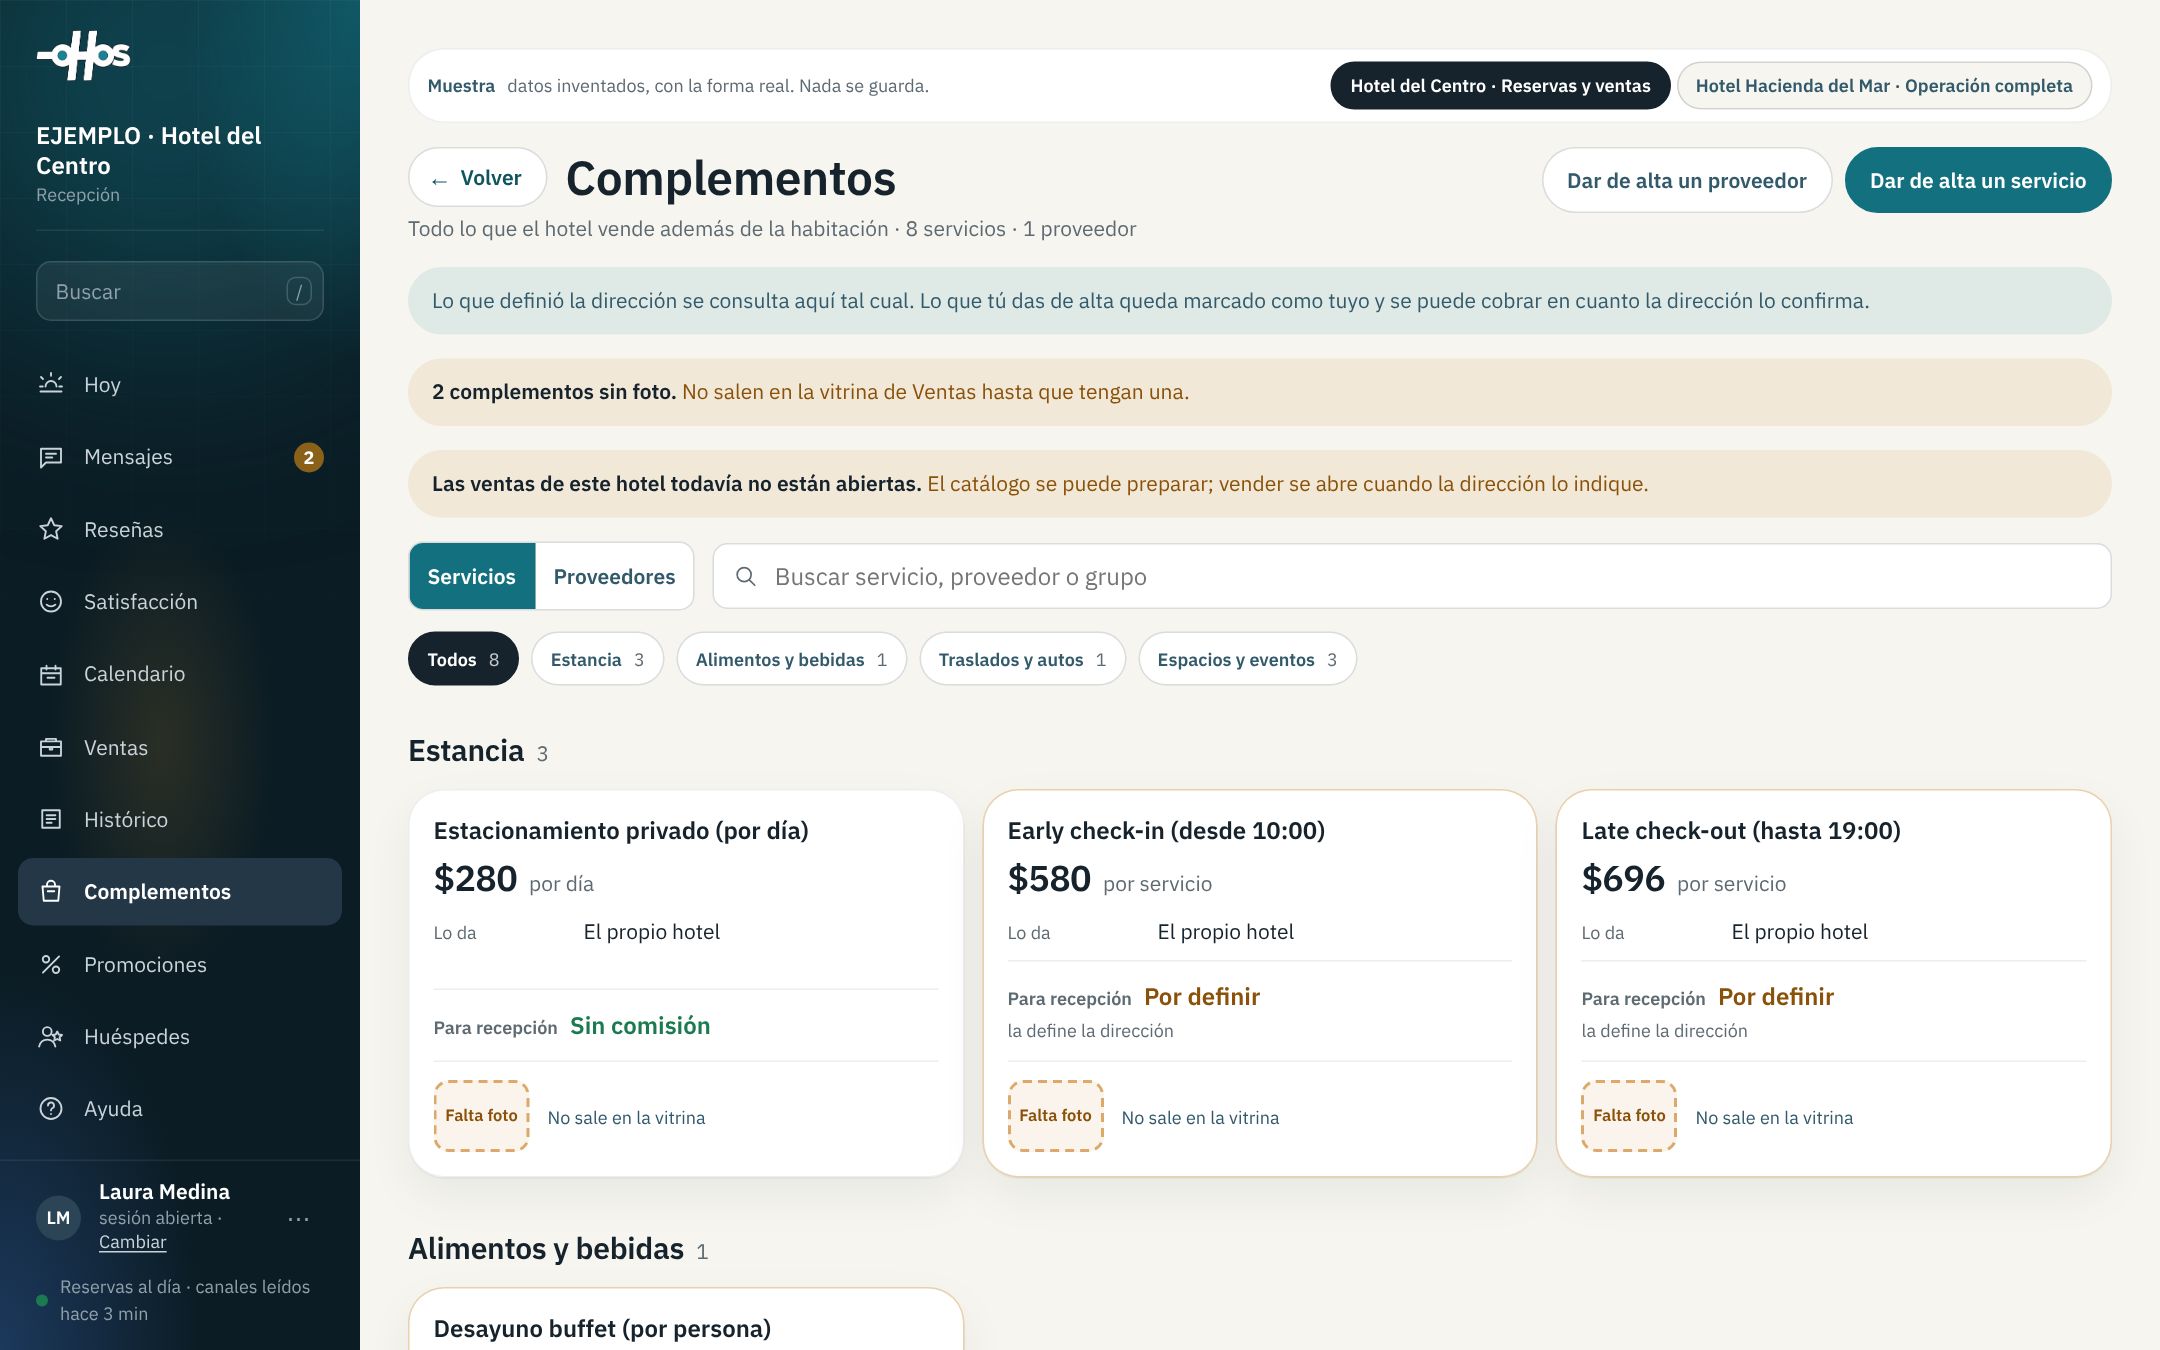Filter by Espacios y eventos chip
Viewport: 2160px width, 1350px height.
1247,659
